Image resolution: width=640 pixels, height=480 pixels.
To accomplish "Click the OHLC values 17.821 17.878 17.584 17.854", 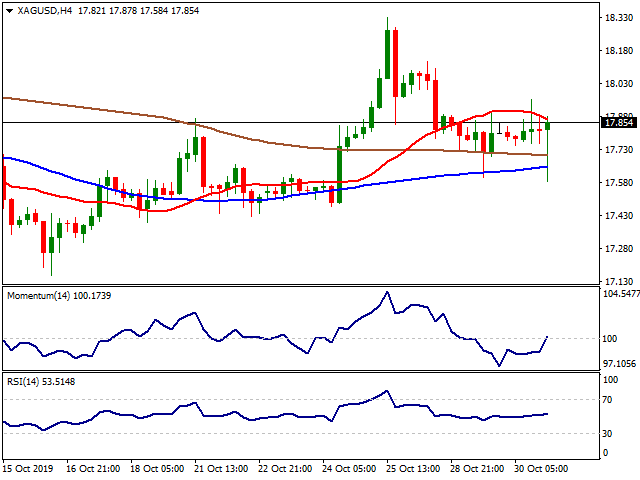I will [138, 11].
